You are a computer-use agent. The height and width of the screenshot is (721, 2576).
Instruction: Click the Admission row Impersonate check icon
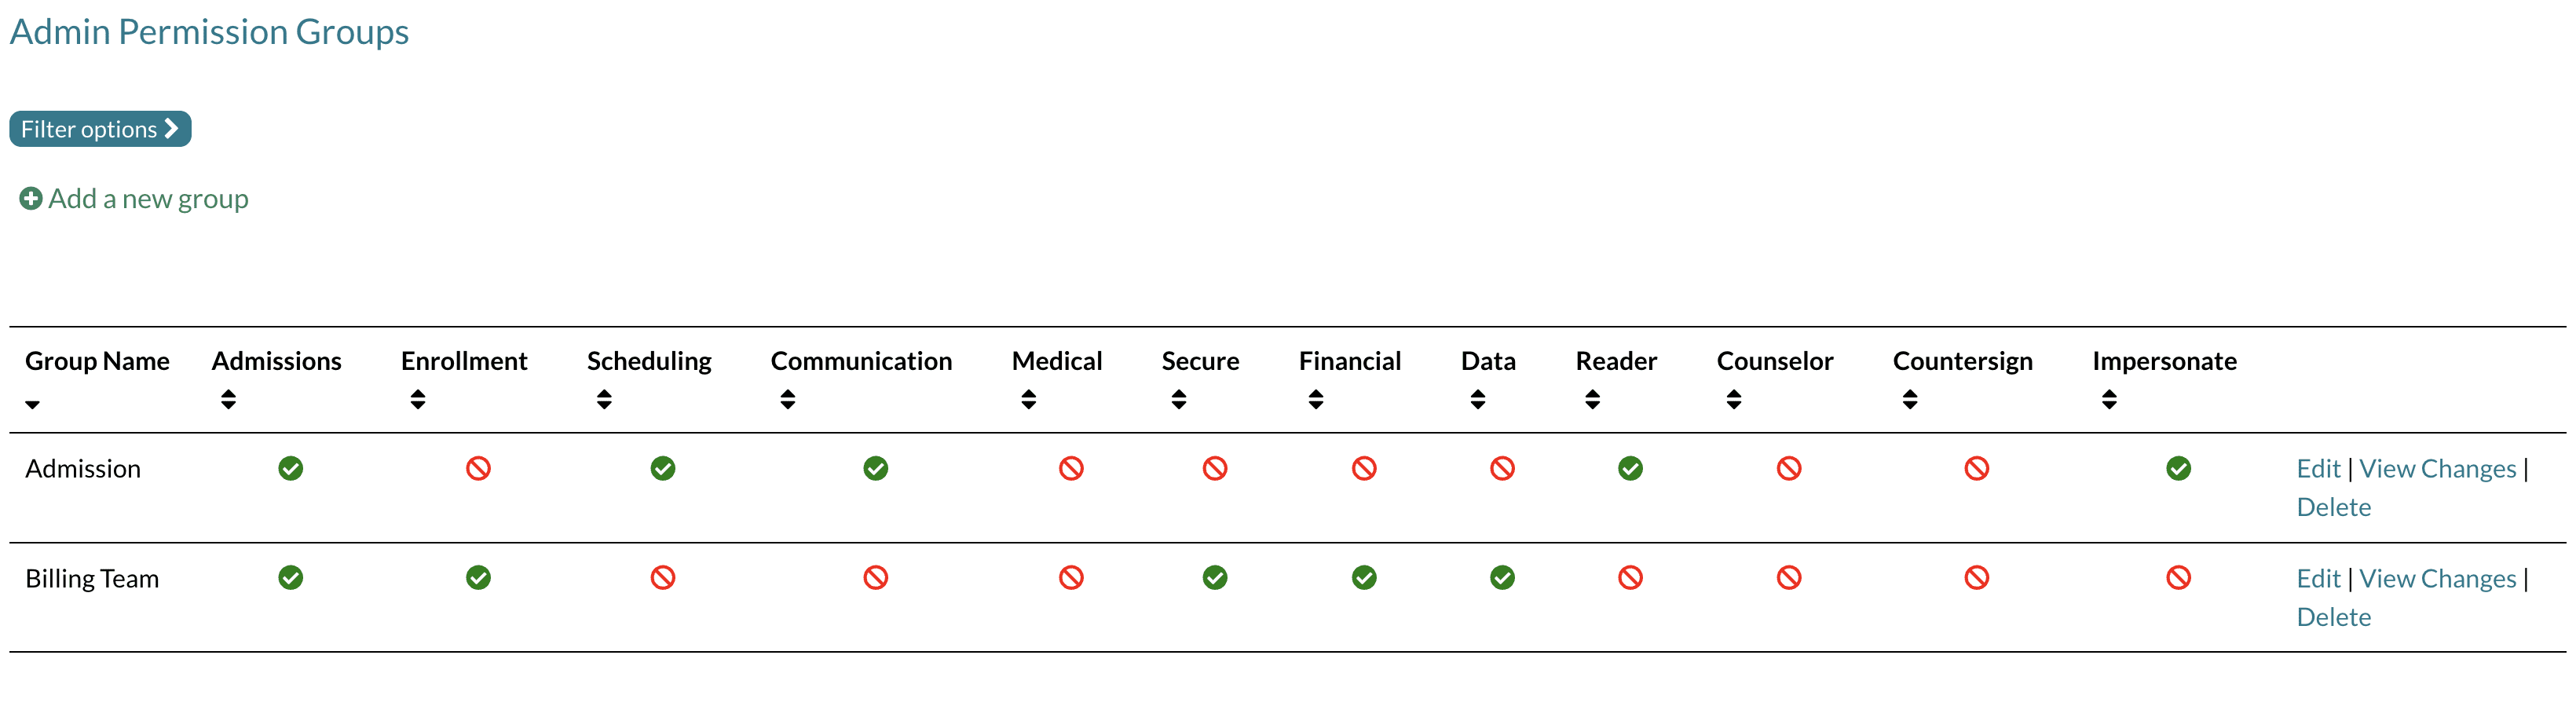(x=2178, y=468)
